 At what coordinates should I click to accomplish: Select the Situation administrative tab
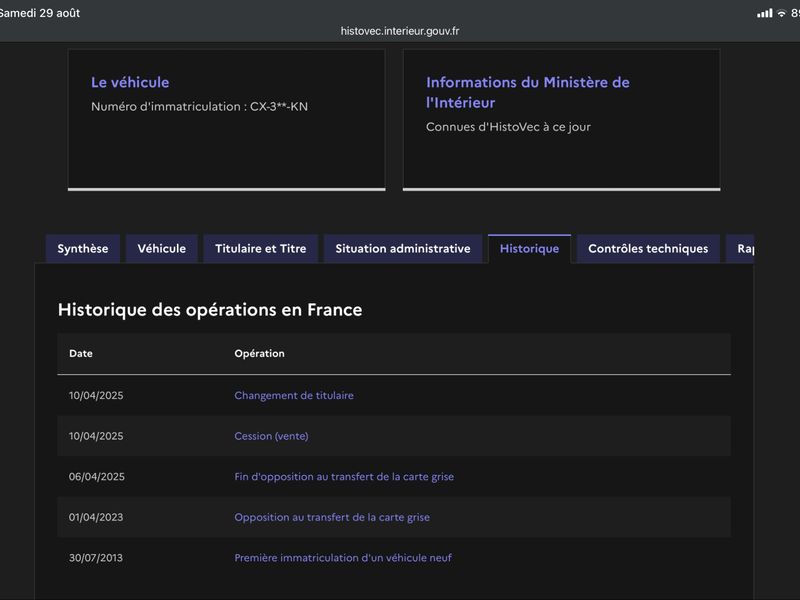click(x=403, y=248)
